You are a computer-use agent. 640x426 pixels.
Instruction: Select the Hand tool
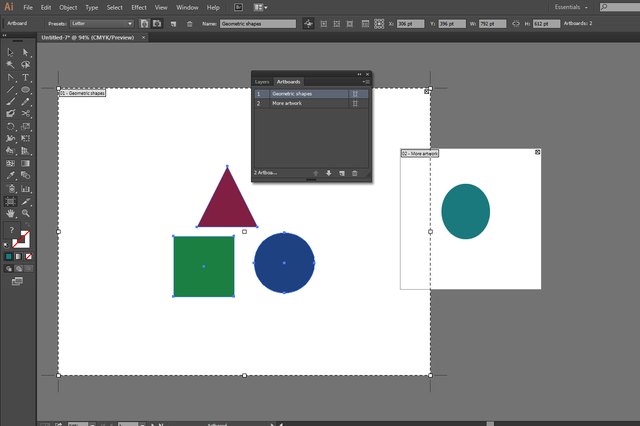pyautogui.click(x=11, y=213)
